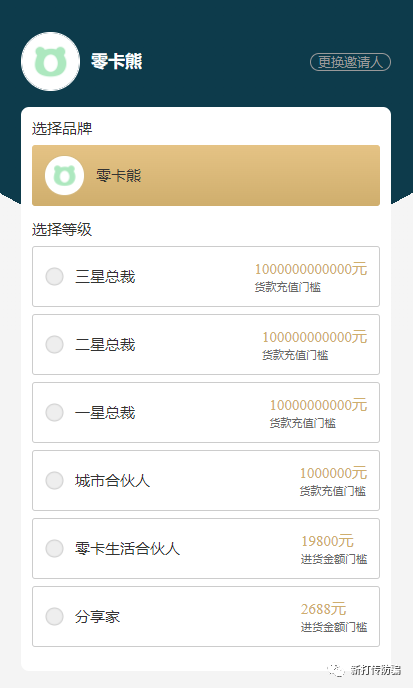Click the 零卡熊 username in the header

point(116,61)
